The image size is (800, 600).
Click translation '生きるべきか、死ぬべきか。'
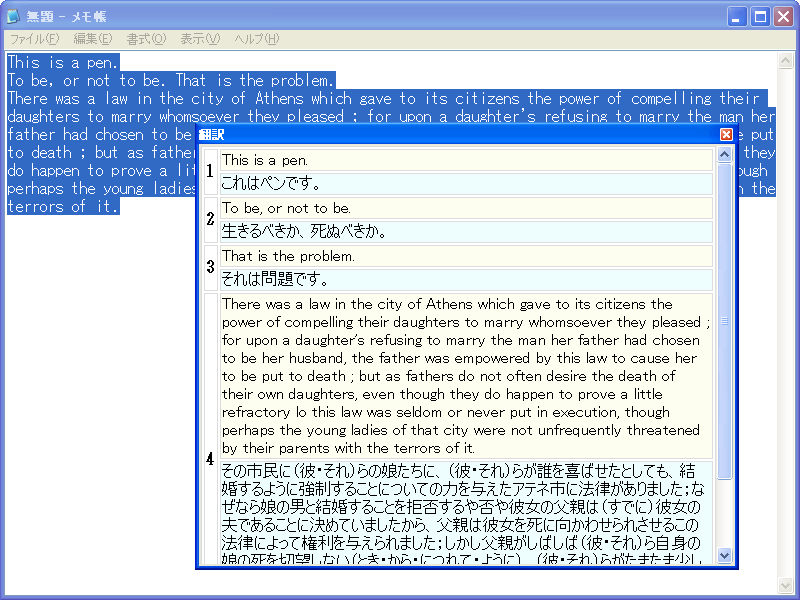[466, 232]
